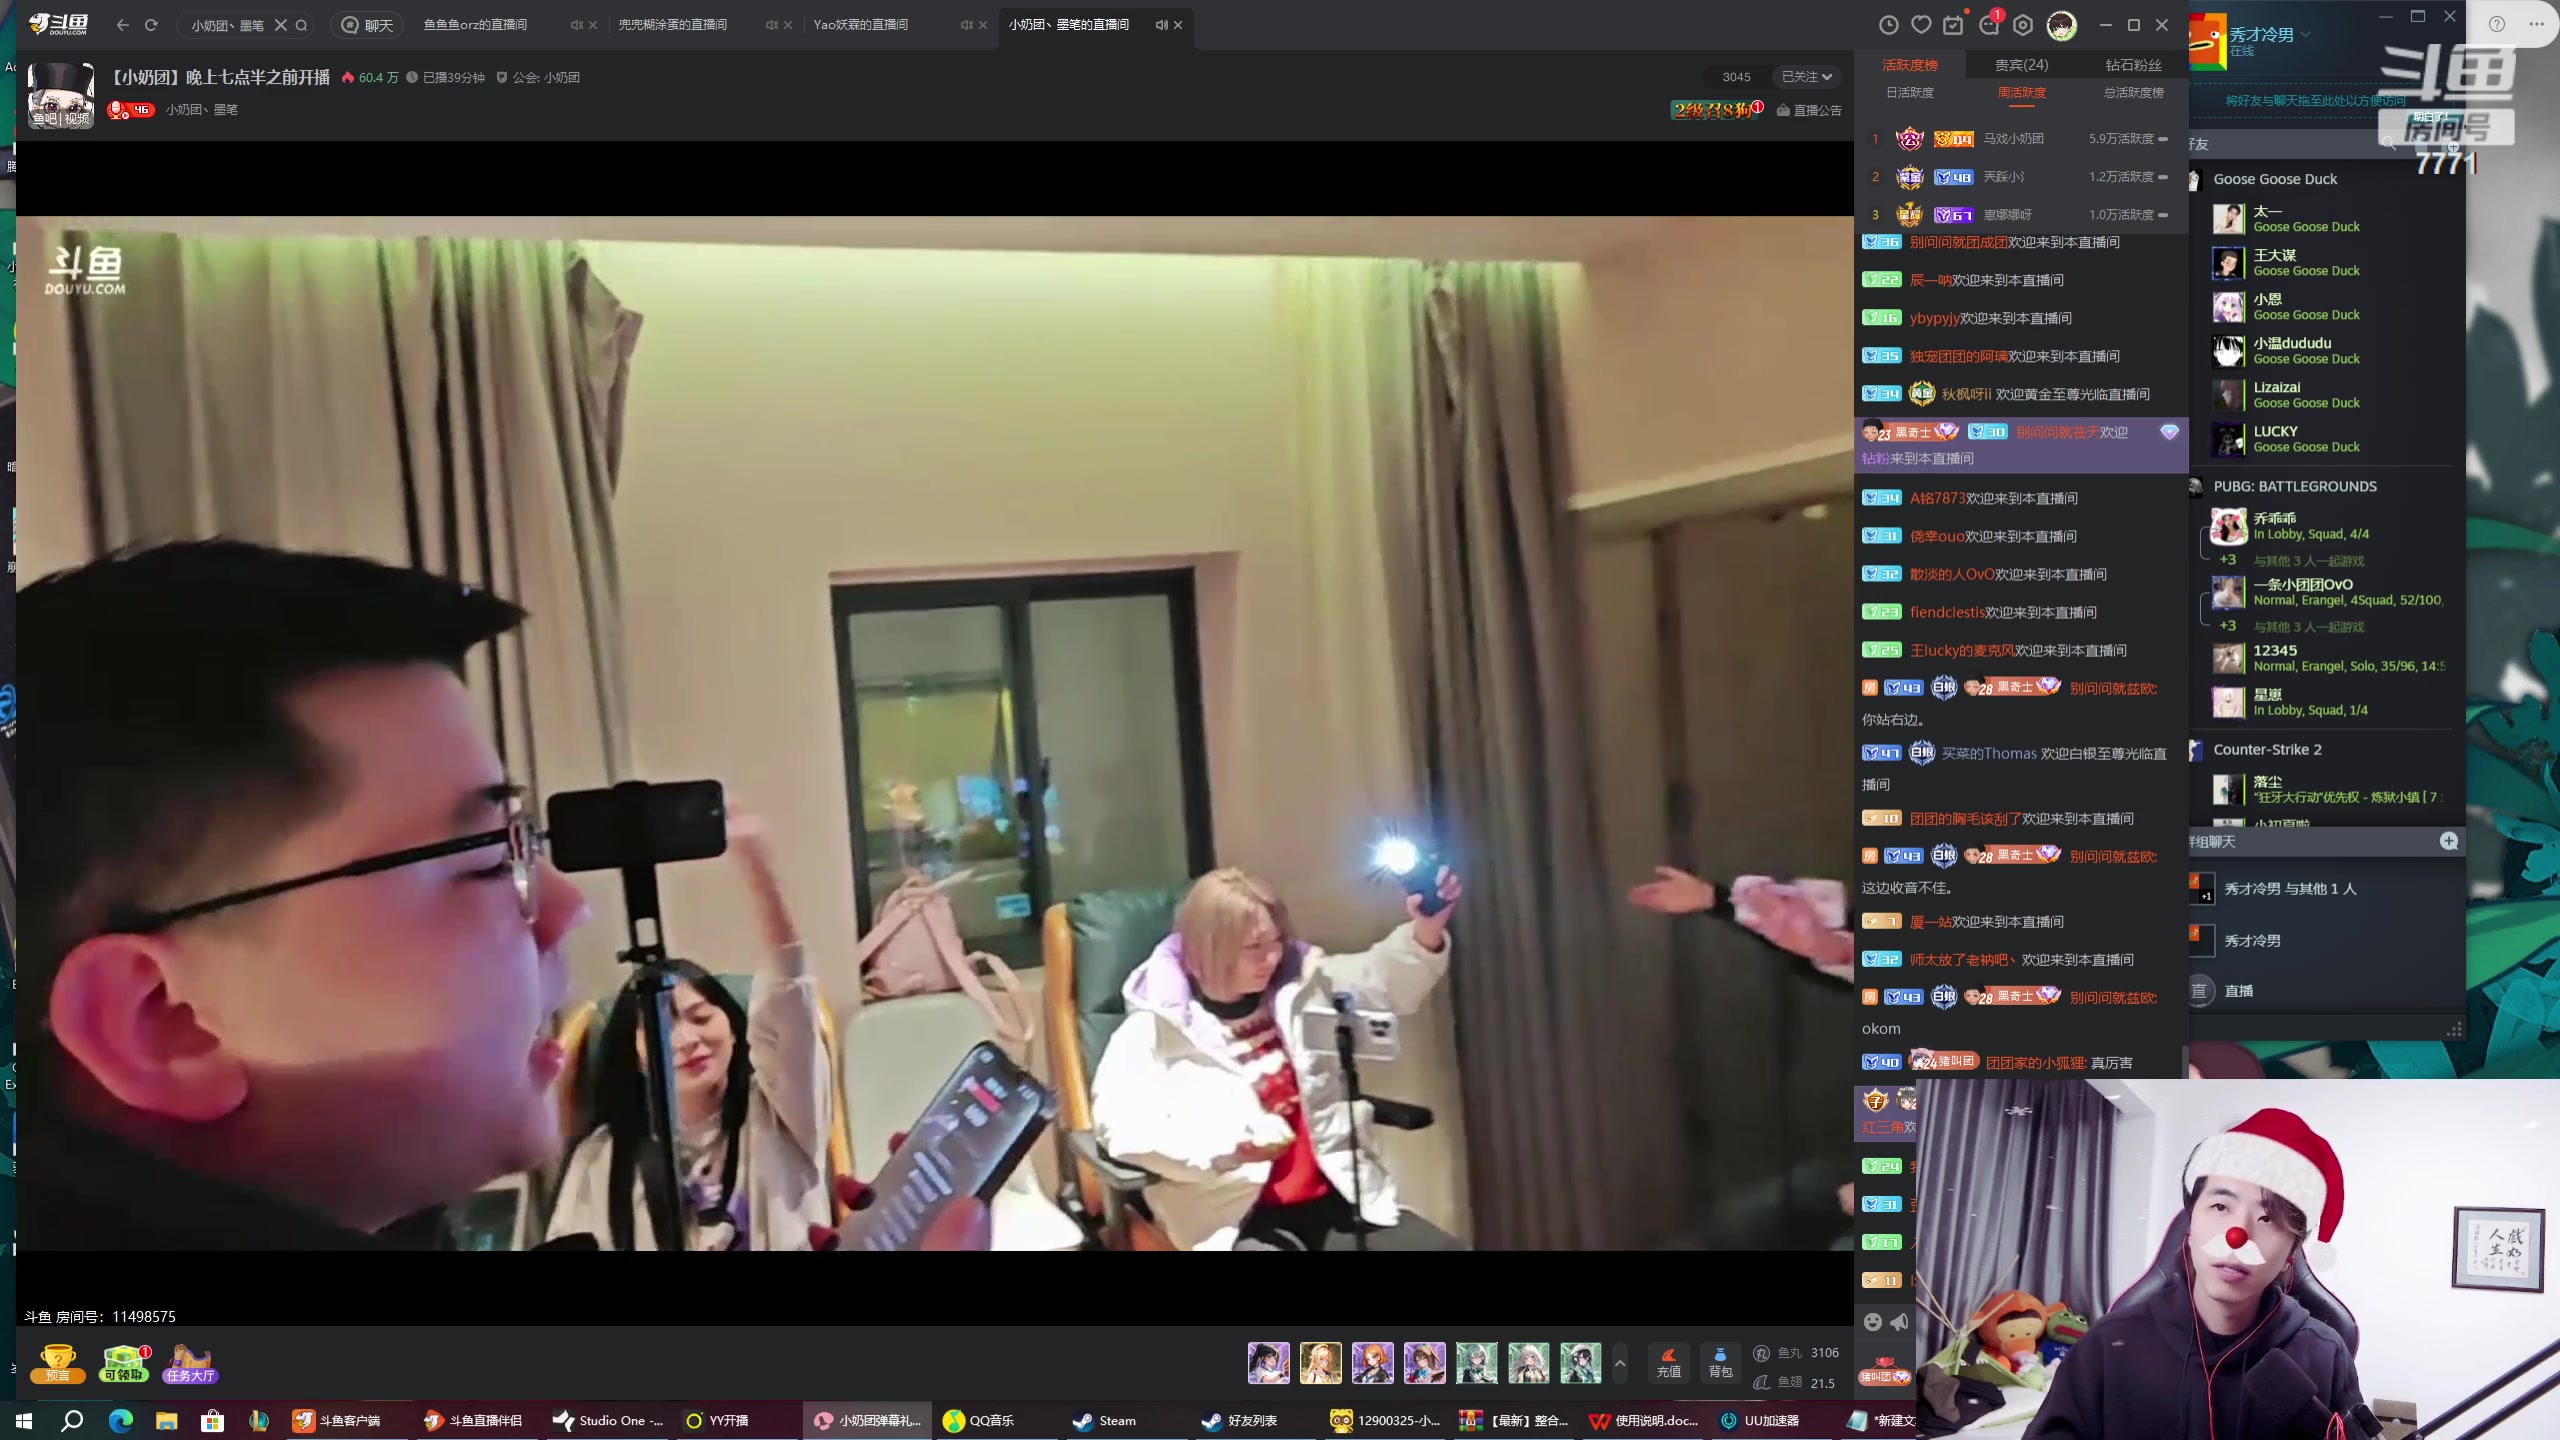Switch to the 贵宾(24) tab
Screen dimensions: 2560x1440
coord(2021,65)
